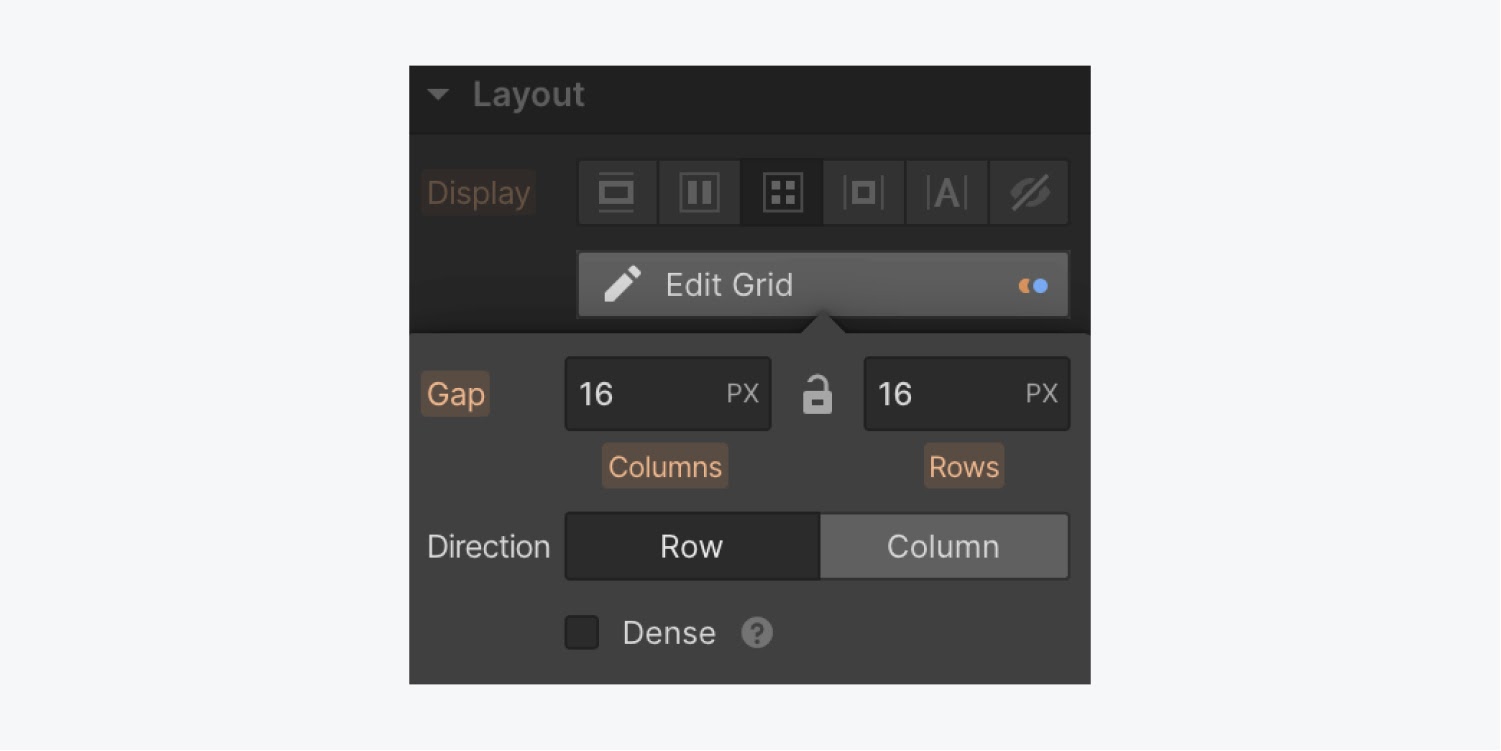The width and height of the screenshot is (1501, 751).
Task: Set direction to Row
Action: (692, 547)
